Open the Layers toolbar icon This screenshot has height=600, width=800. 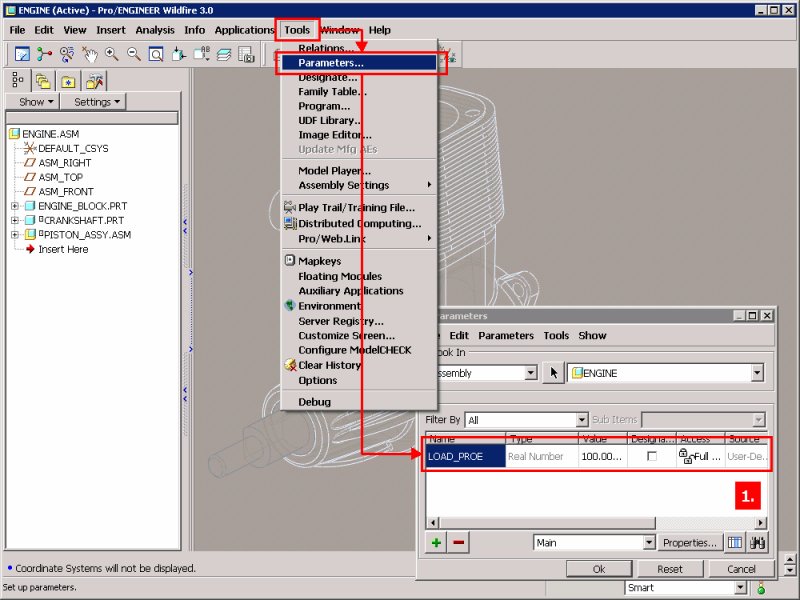coord(224,54)
